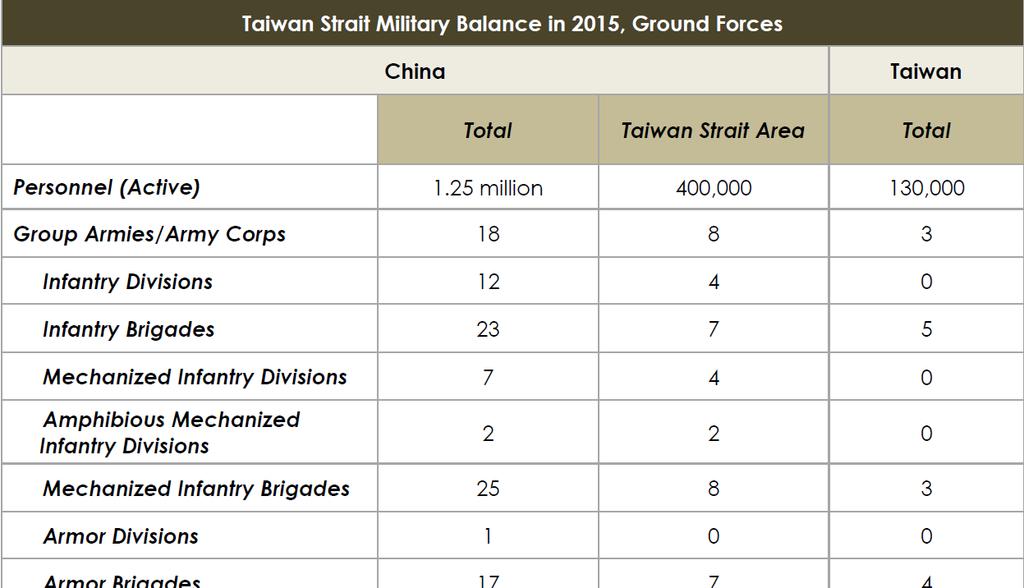The width and height of the screenshot is (1024, 588).
Task: Click Mechanized Infantry Divisions China total '7'
Action: 488,377
